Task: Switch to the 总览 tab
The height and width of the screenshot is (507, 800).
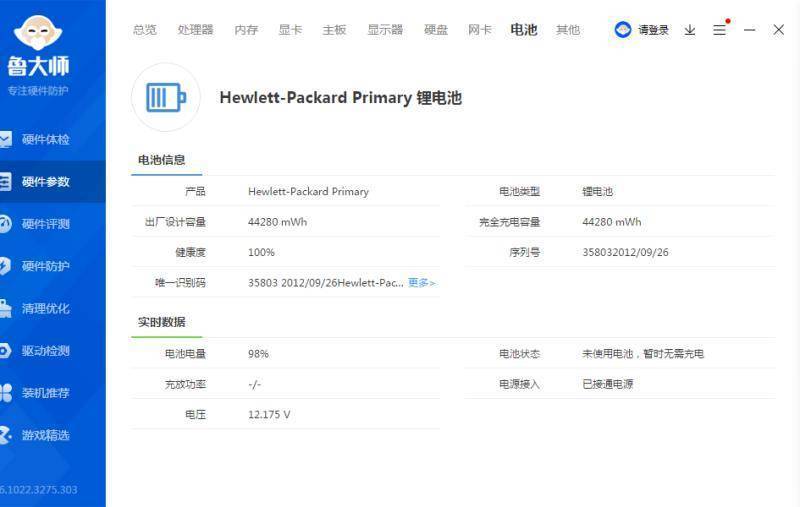Action: pyautogui.click(x=145, y=30)
